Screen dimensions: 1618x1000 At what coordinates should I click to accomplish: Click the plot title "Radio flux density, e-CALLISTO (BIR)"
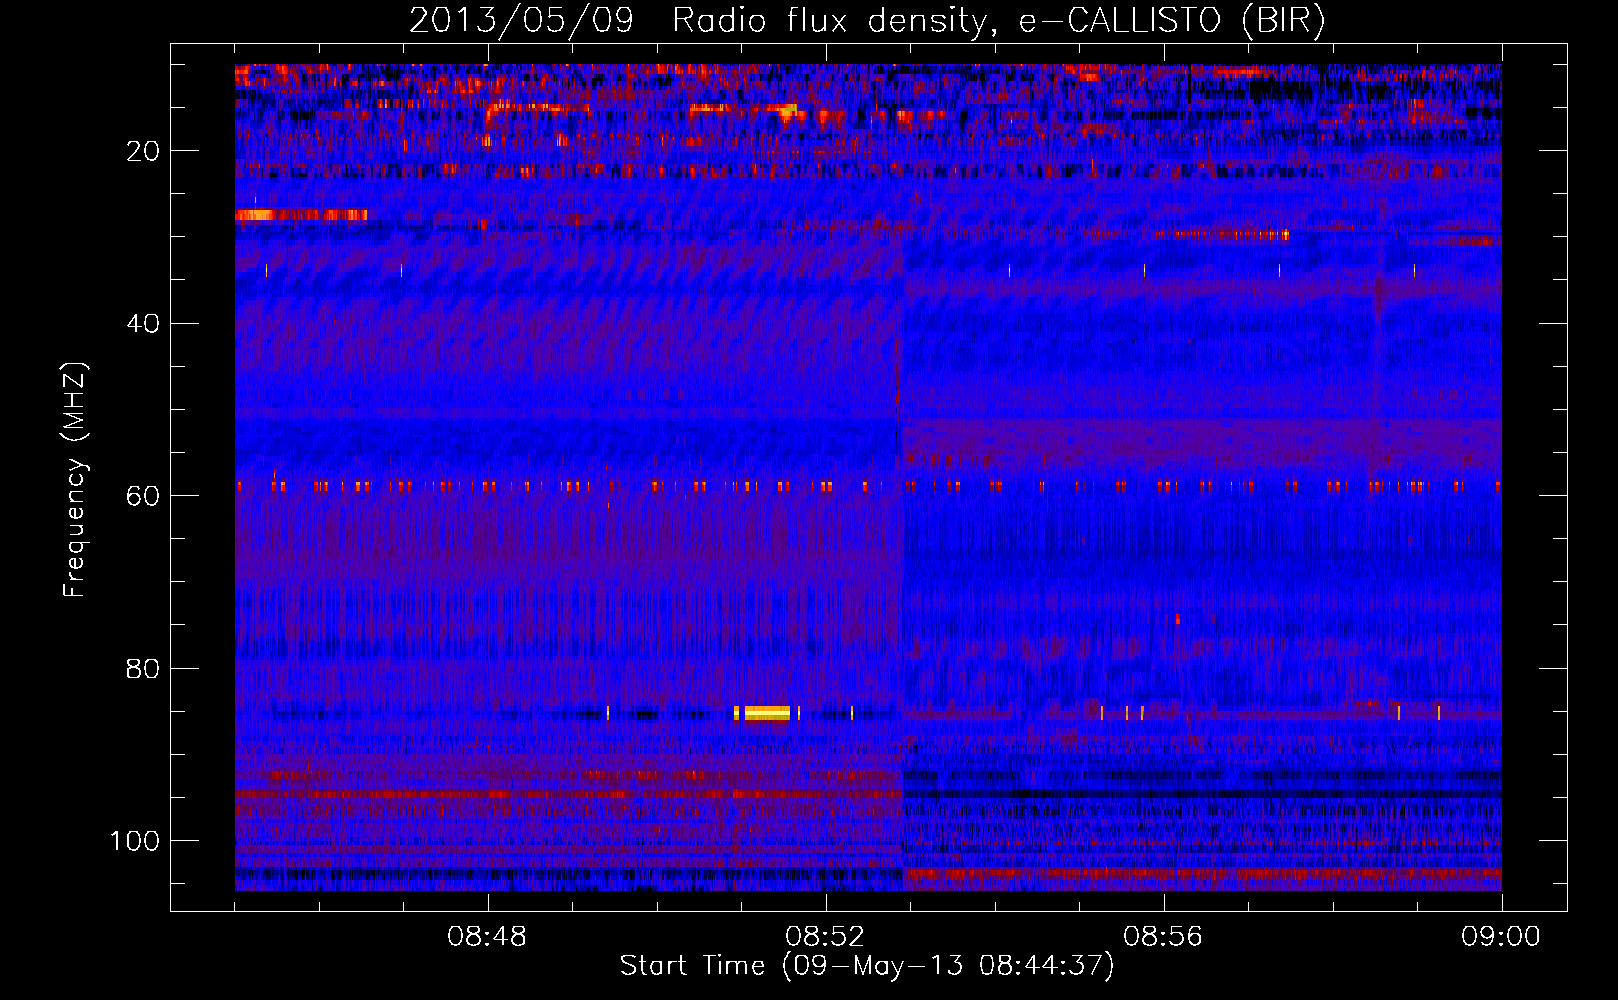click(x=998, y=21)
